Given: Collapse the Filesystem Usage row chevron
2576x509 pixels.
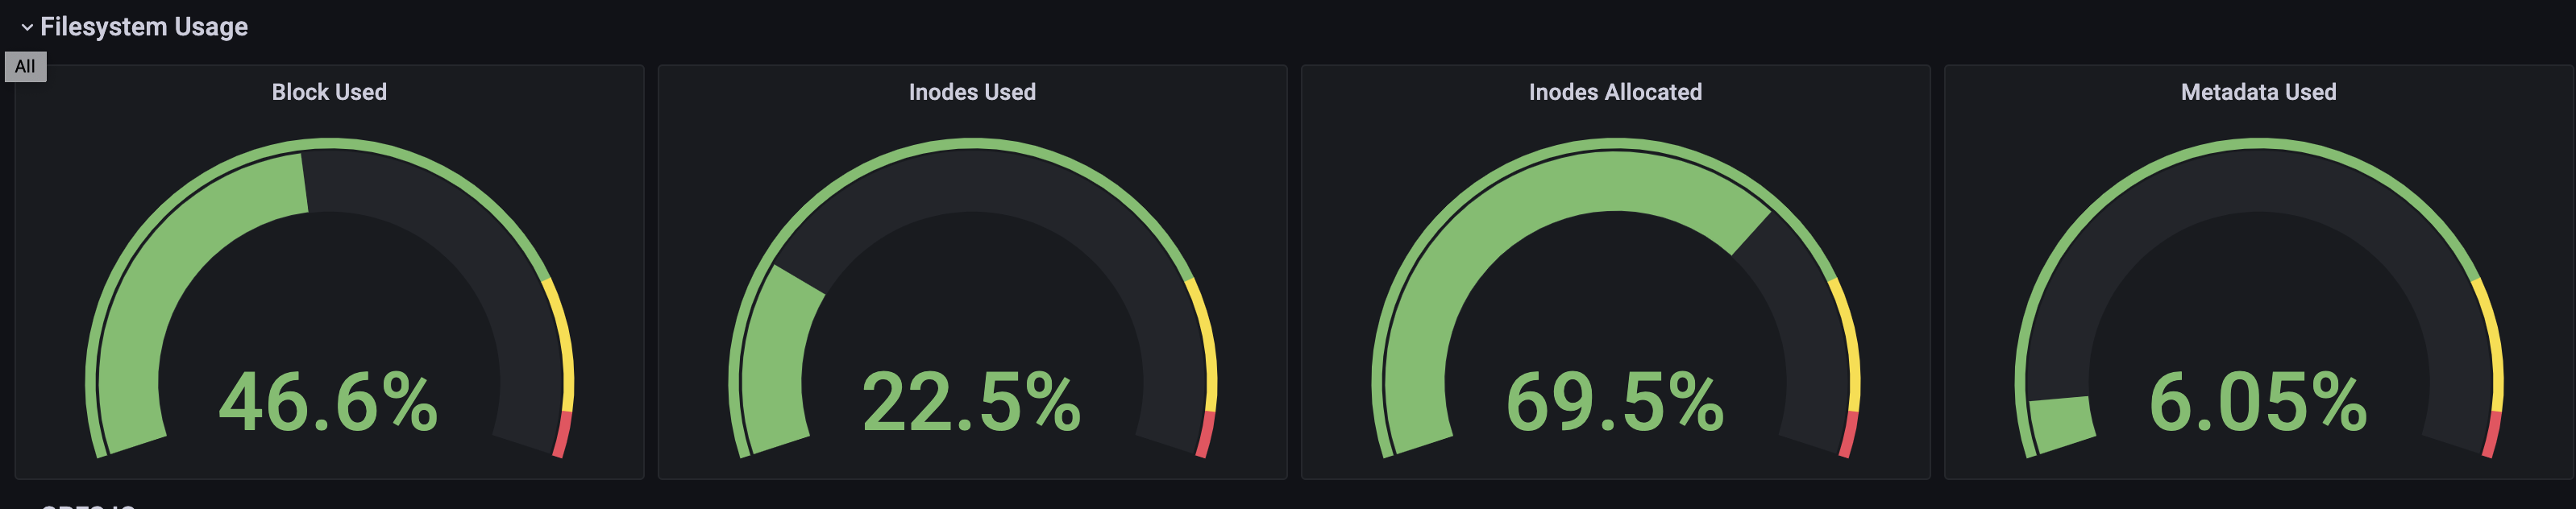Looking at the screenshot, I should pyautogui.click(x=27, y=27).
